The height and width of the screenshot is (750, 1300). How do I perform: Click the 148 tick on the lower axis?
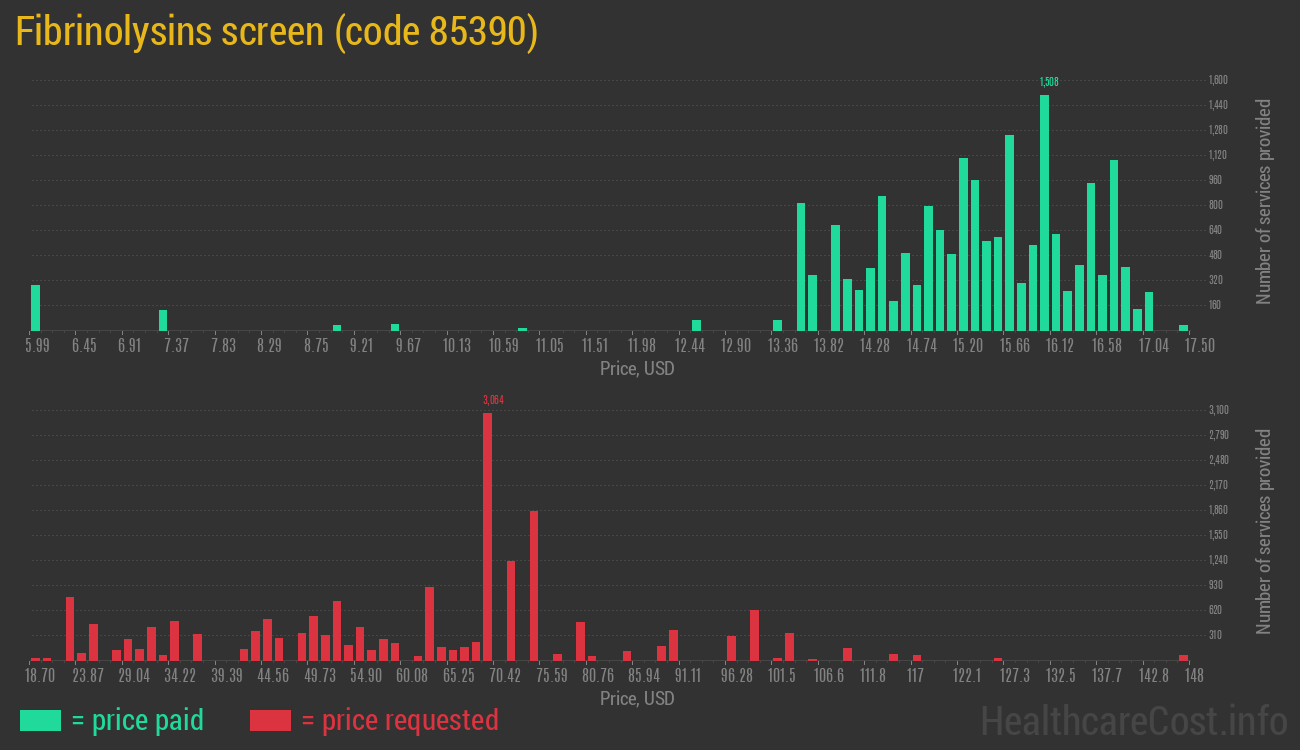click(1193, 675)
